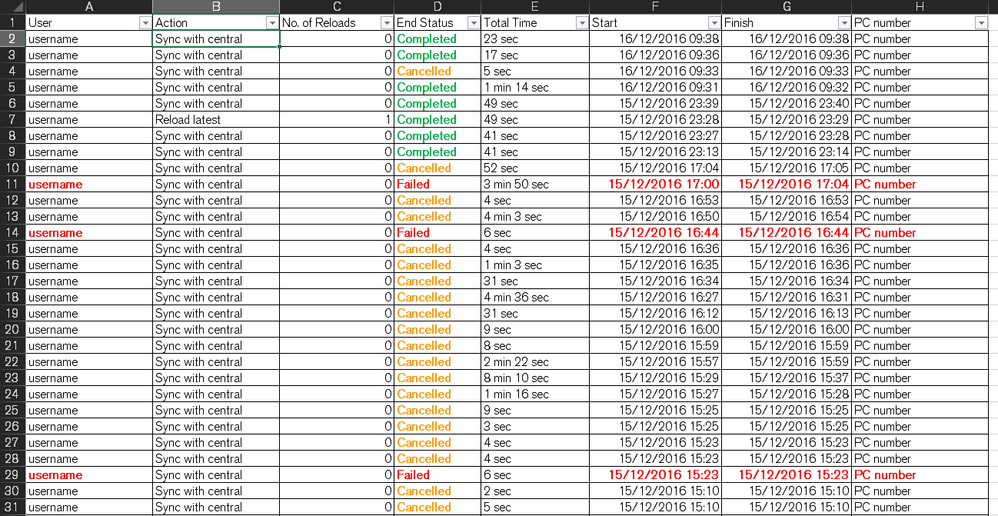The image size is (998, 516).
Task: Click the '3 min 50 sec' total time cell
Action: point(535,185)
